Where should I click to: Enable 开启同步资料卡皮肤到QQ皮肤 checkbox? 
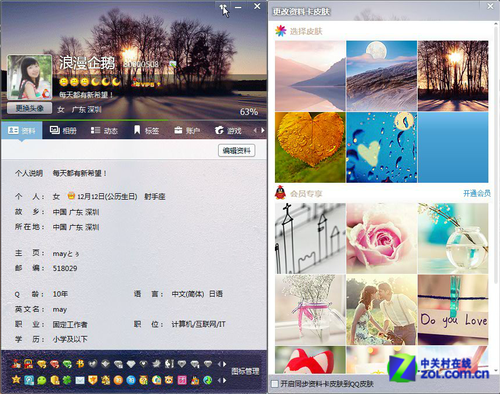pyautogui.click(x=274, y=384)
